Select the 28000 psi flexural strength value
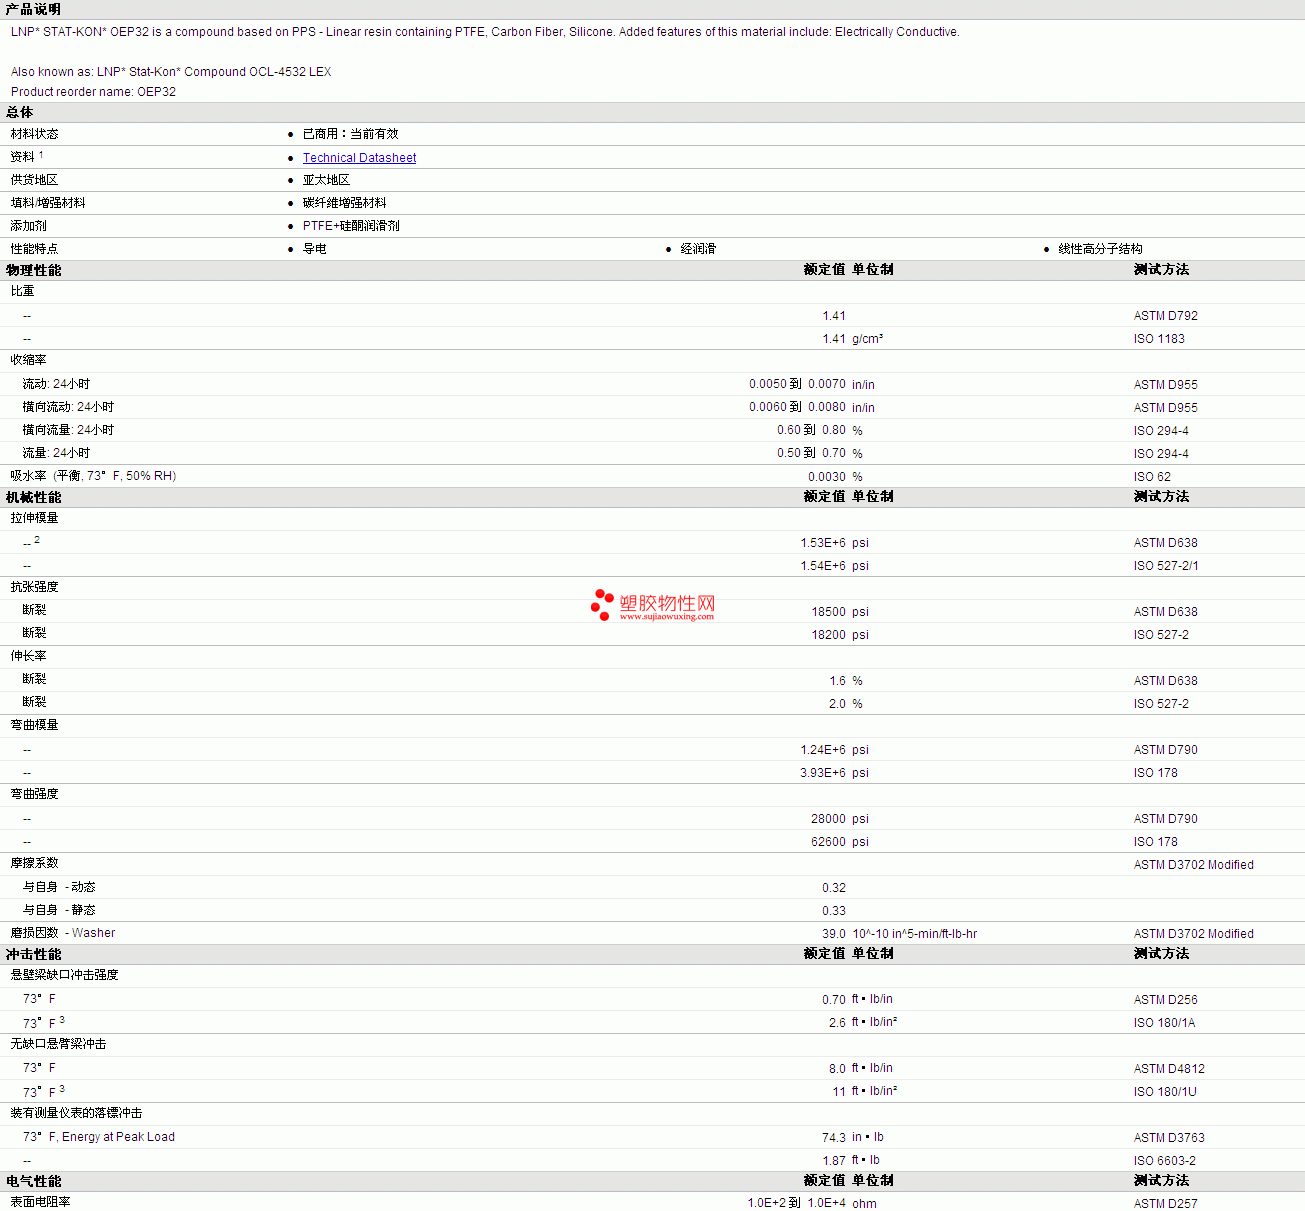 click(x=828, y=819)
